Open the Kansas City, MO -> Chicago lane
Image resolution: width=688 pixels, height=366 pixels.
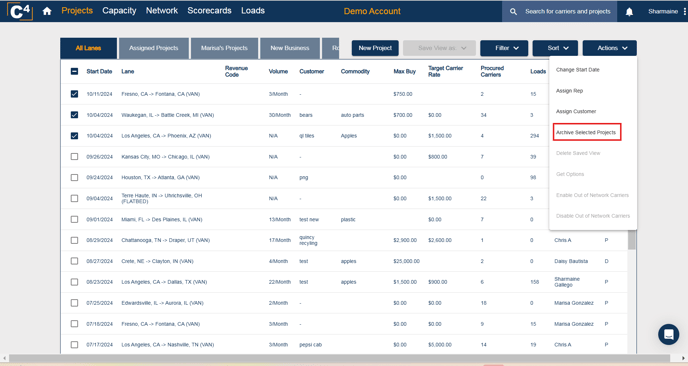click(x=165, y=157)
